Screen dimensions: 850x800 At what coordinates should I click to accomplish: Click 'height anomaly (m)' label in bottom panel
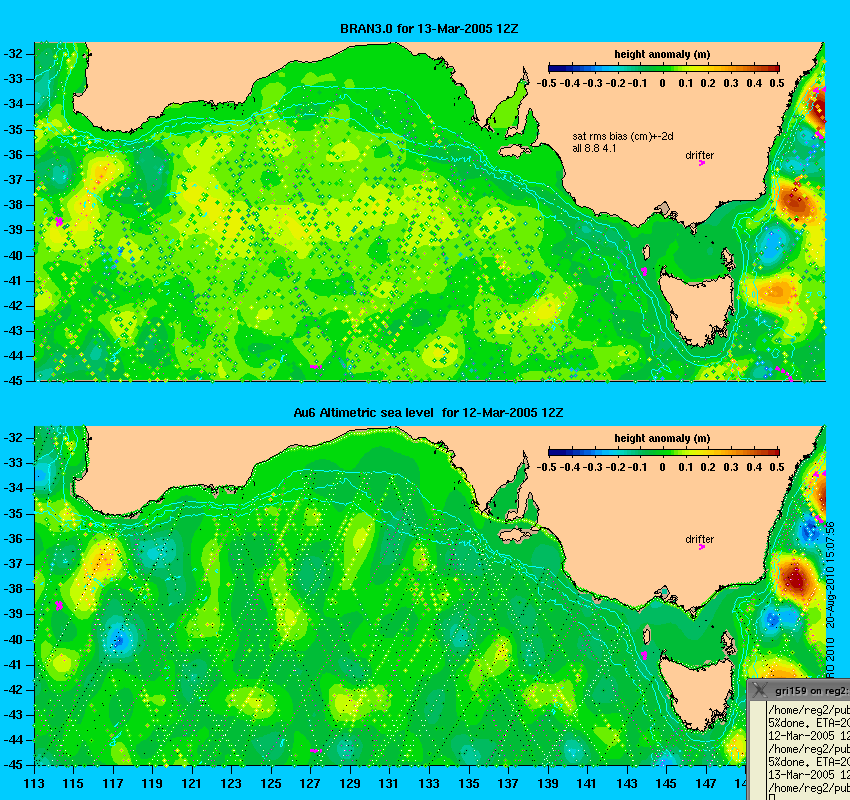[x=662, y=438]
